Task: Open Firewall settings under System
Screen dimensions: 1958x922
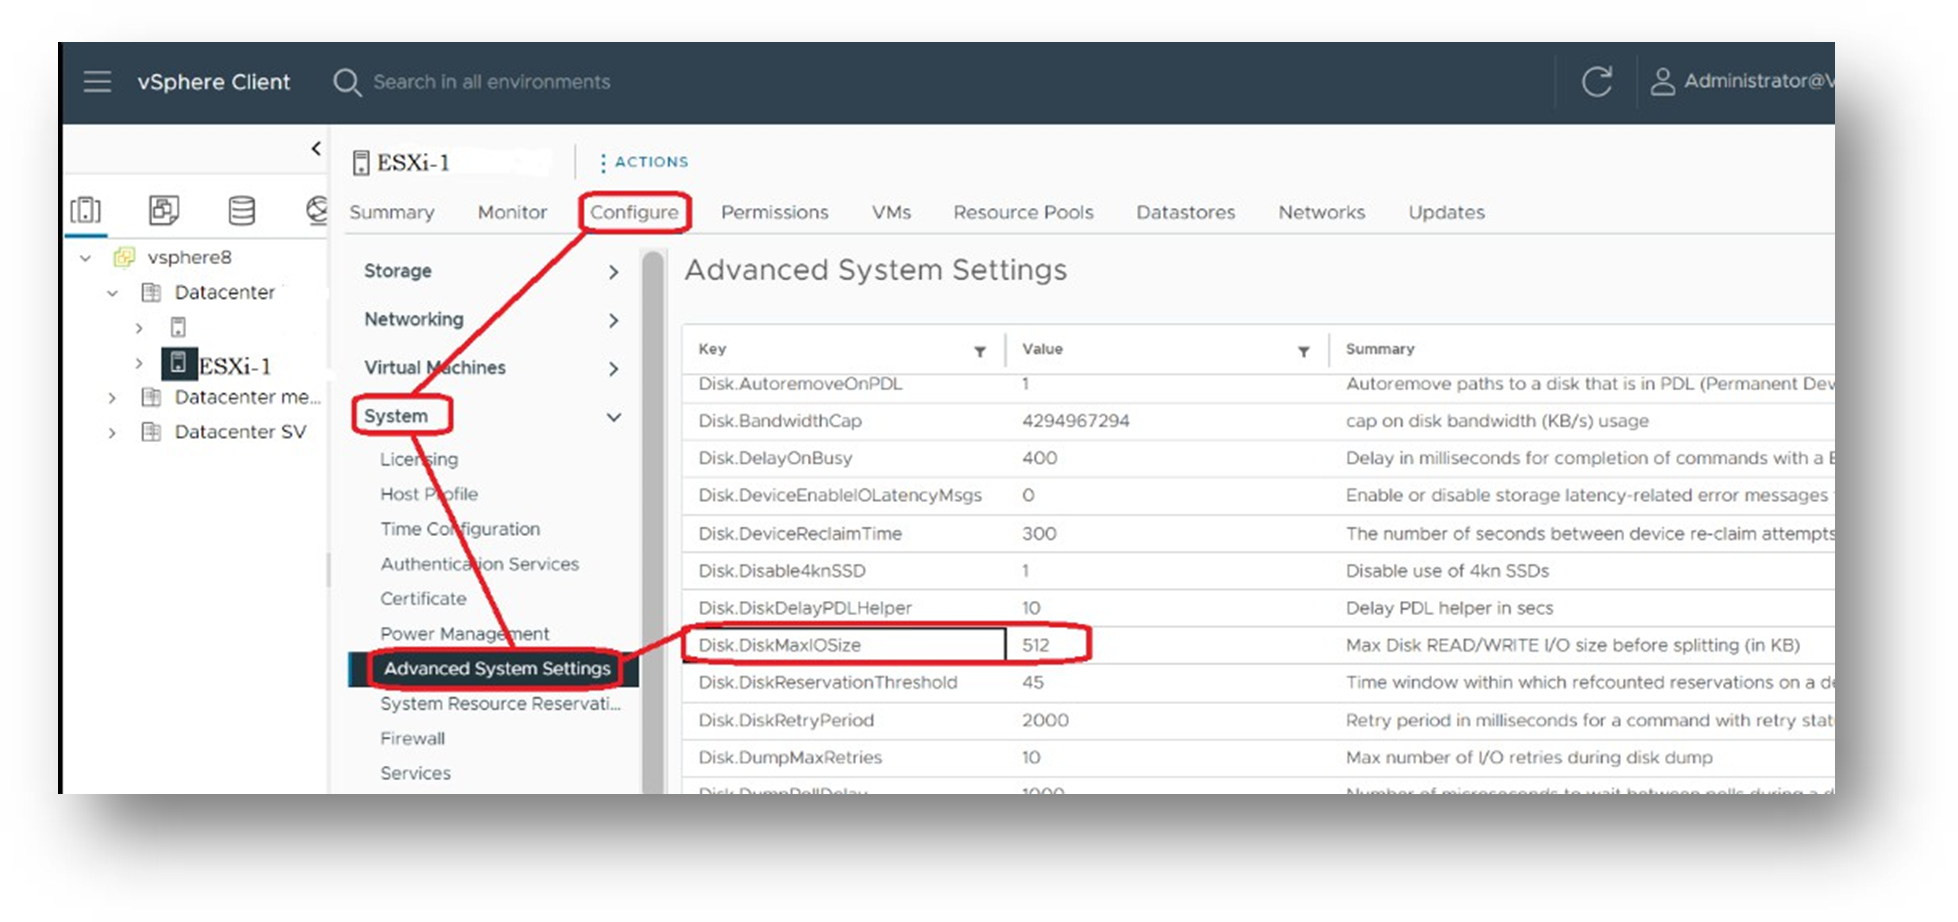Action: [412, 738]
